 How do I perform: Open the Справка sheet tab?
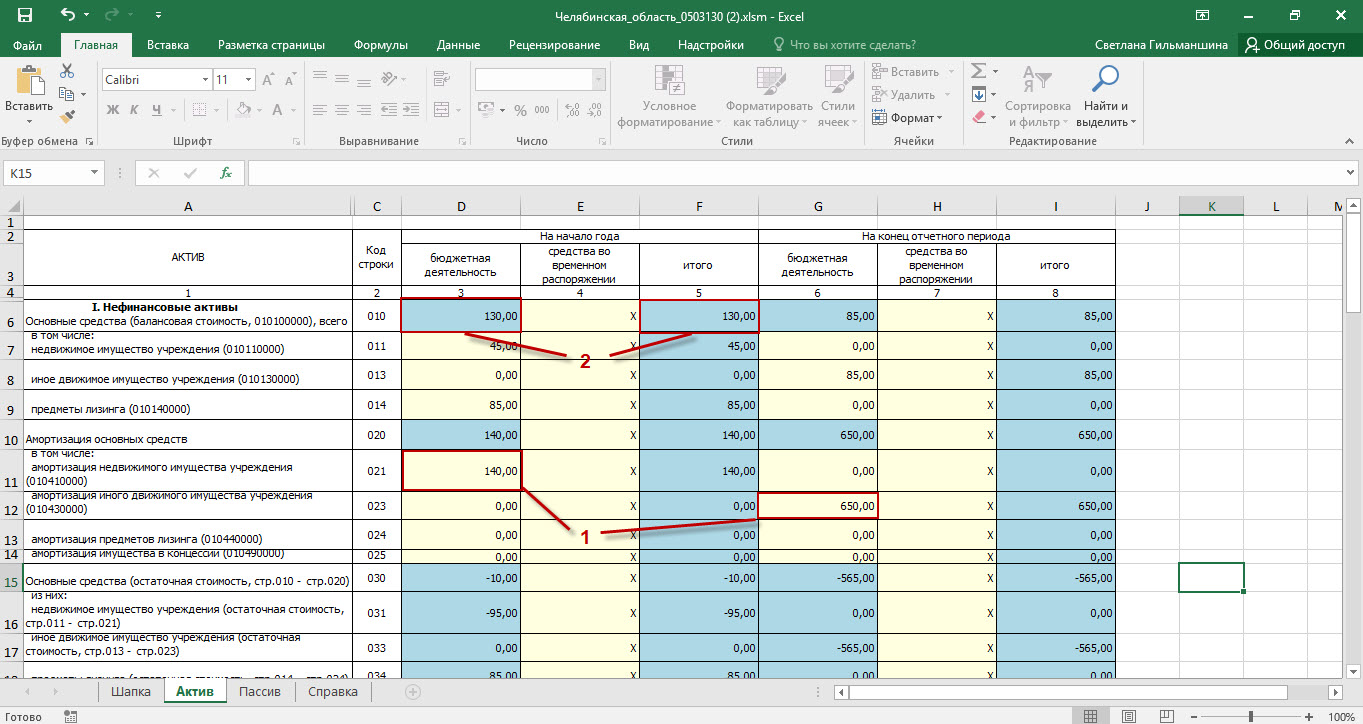pos(333,691)
